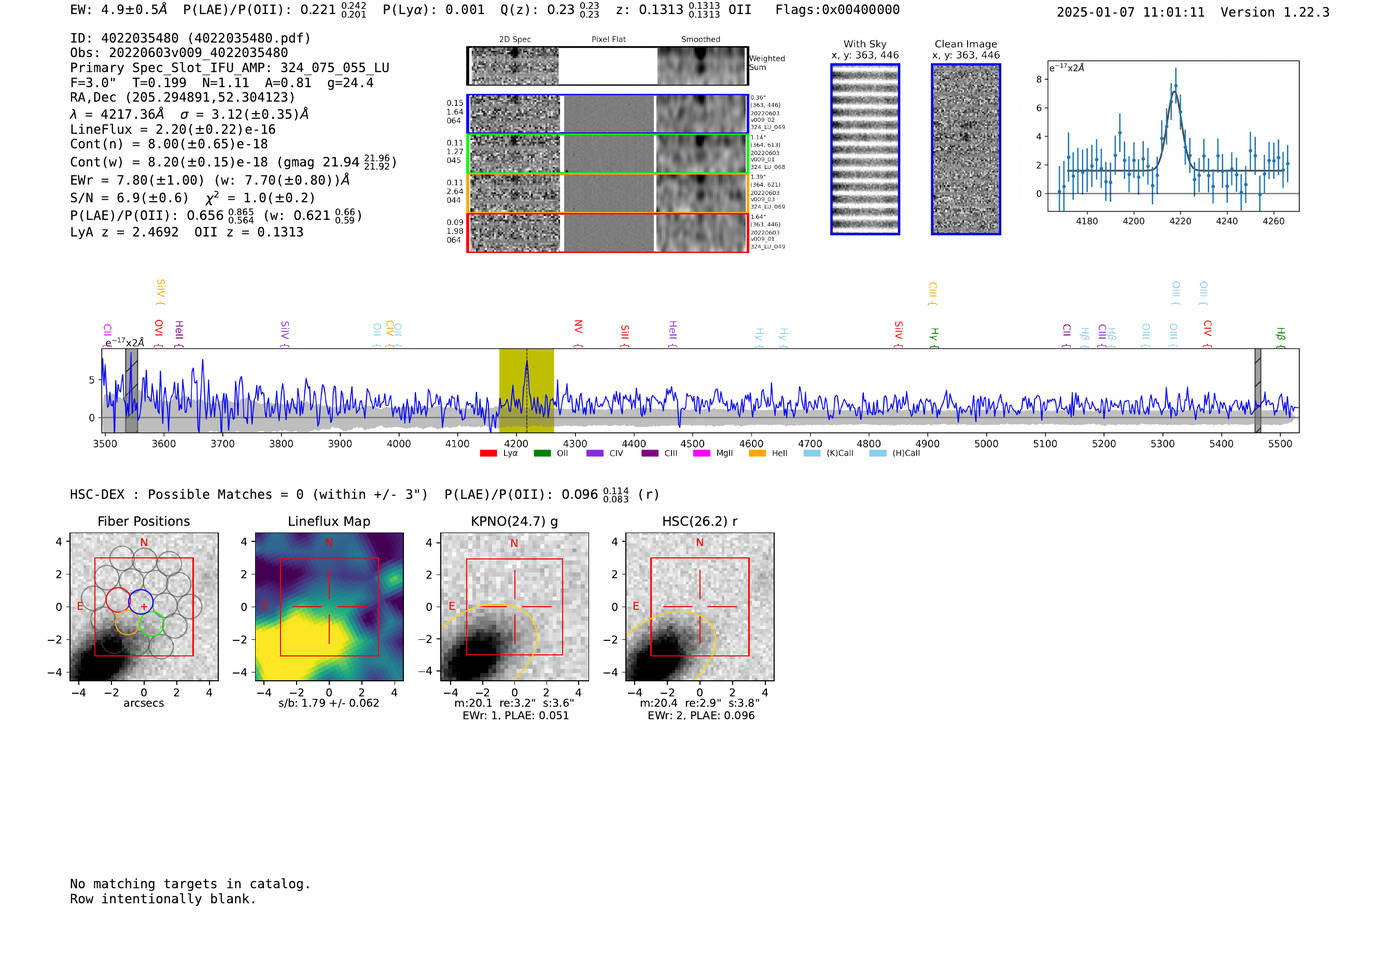Open the HSC(26.2) r cutout
This screenshot has height=953, width=1400.
[699, 607]
